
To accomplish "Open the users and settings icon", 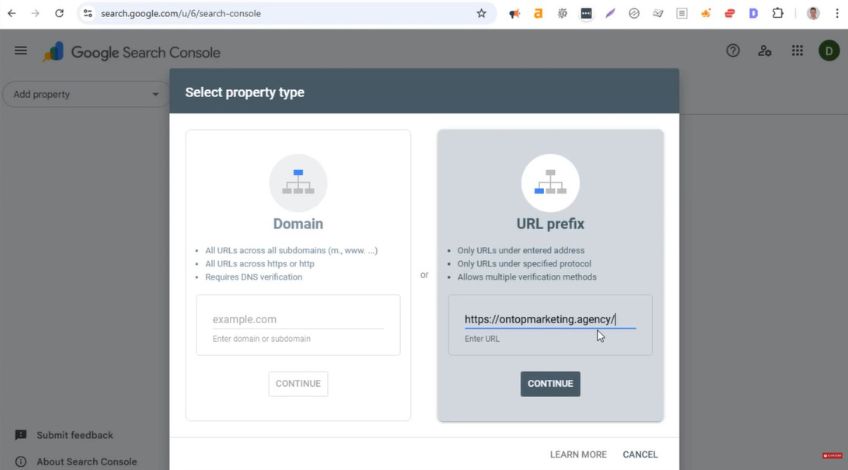I will point(765,51).
